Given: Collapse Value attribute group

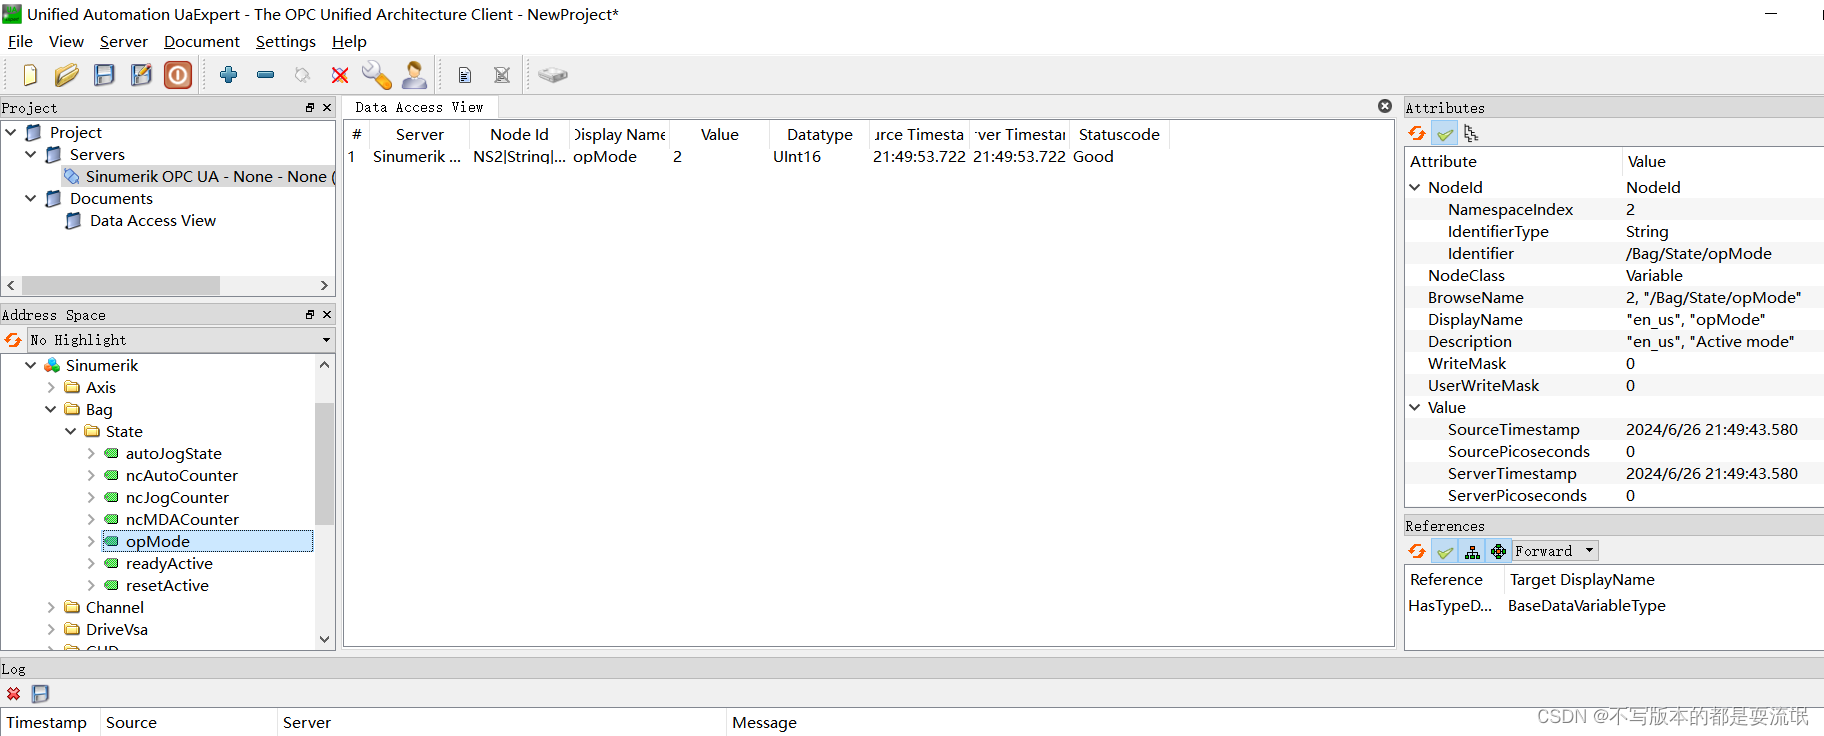Looking at the screenshot, I should point(1415,407).
